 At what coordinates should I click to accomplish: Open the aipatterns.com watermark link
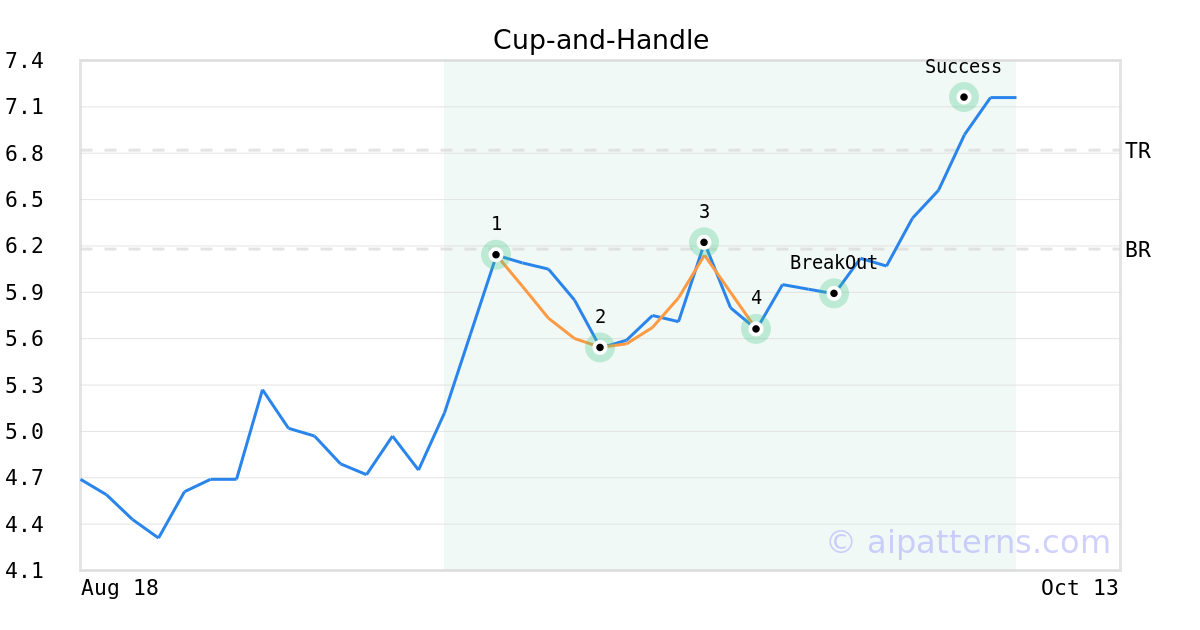point(968,542)
